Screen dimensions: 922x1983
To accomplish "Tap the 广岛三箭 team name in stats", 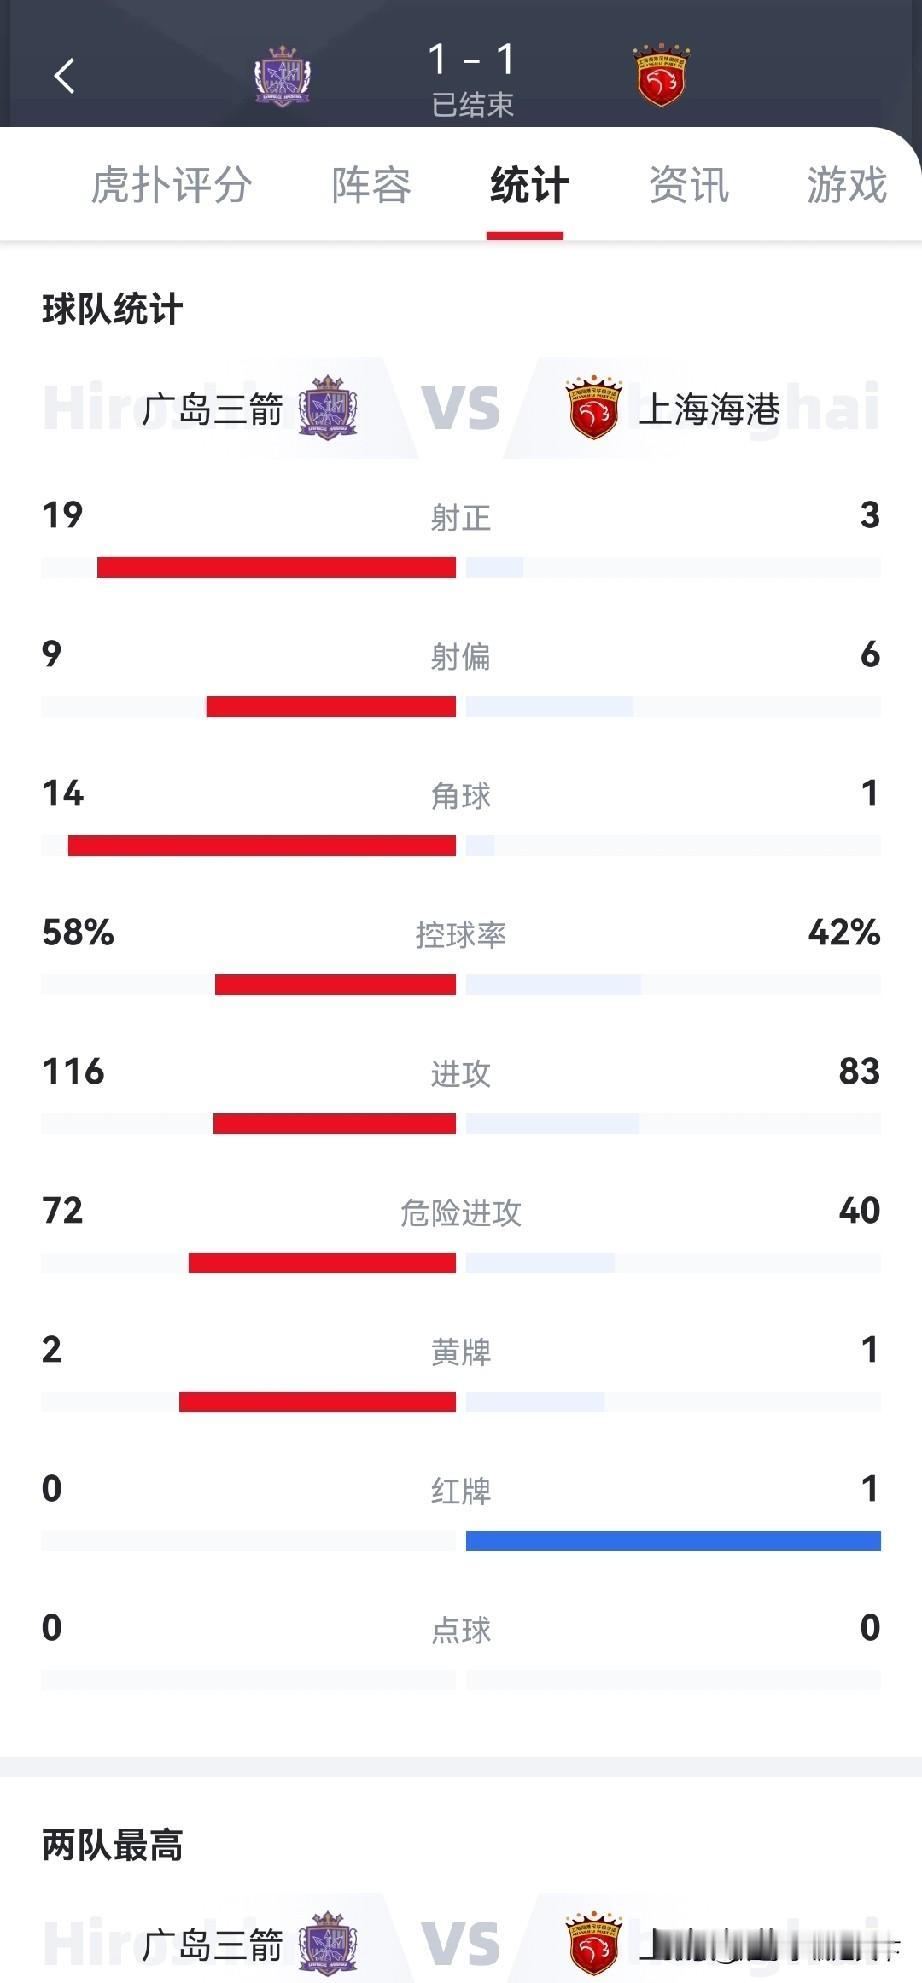I will 213,409.
